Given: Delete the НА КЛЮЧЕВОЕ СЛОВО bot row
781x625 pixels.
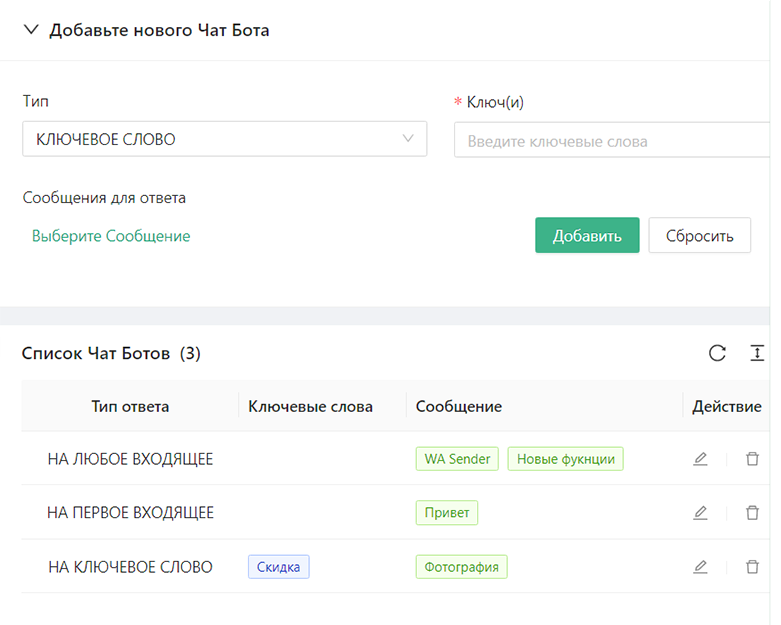Looking at the screenshot, I should 752,567.
